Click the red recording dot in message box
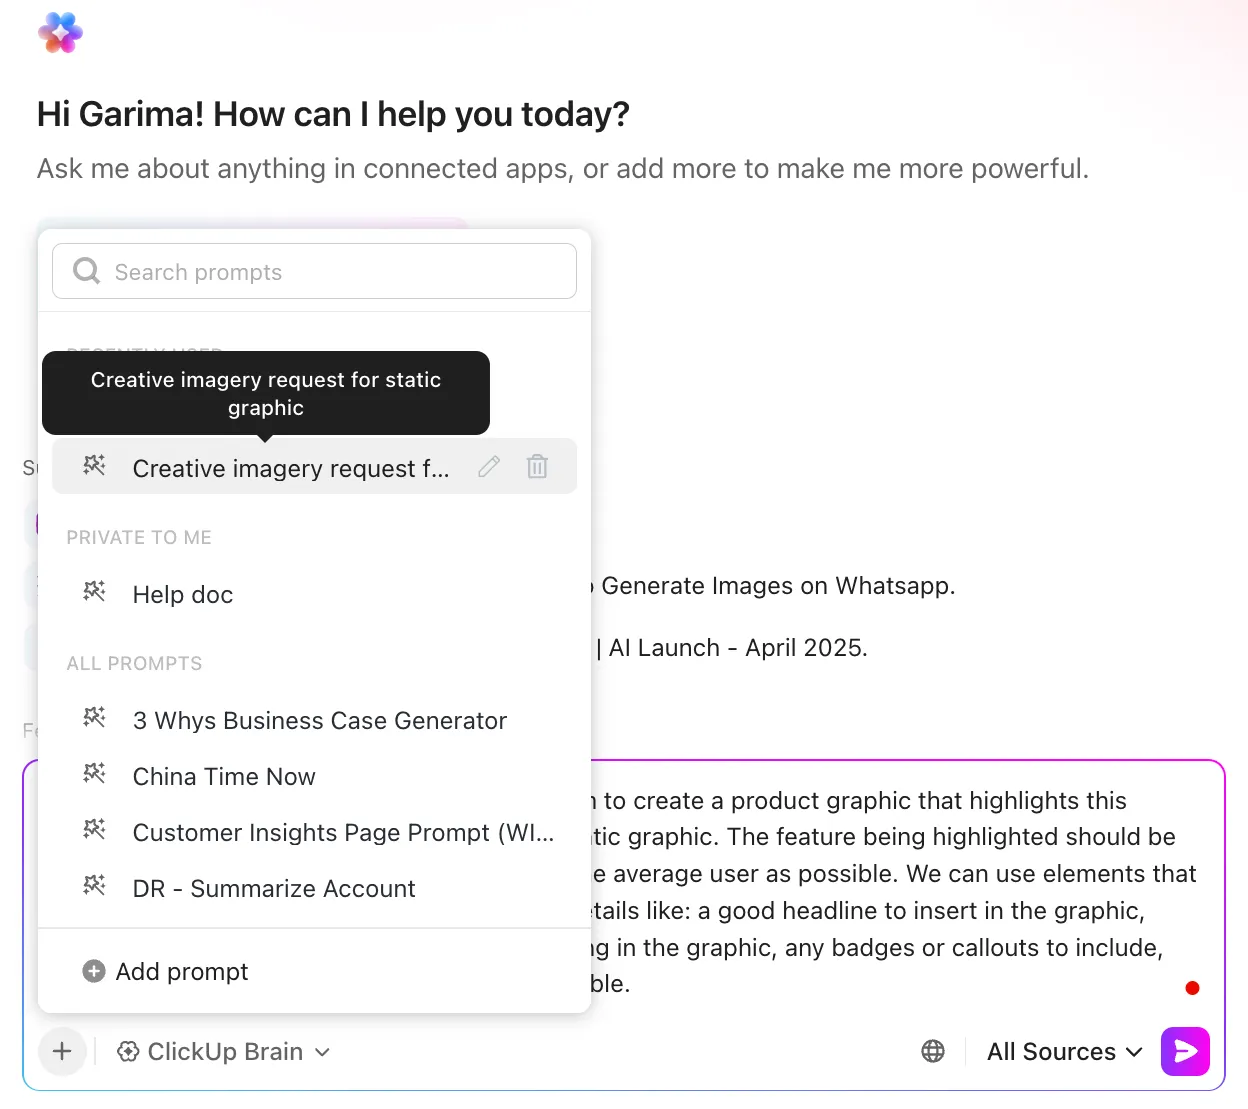Viewport: 1248px width, 1109px height. [1192, 988]
